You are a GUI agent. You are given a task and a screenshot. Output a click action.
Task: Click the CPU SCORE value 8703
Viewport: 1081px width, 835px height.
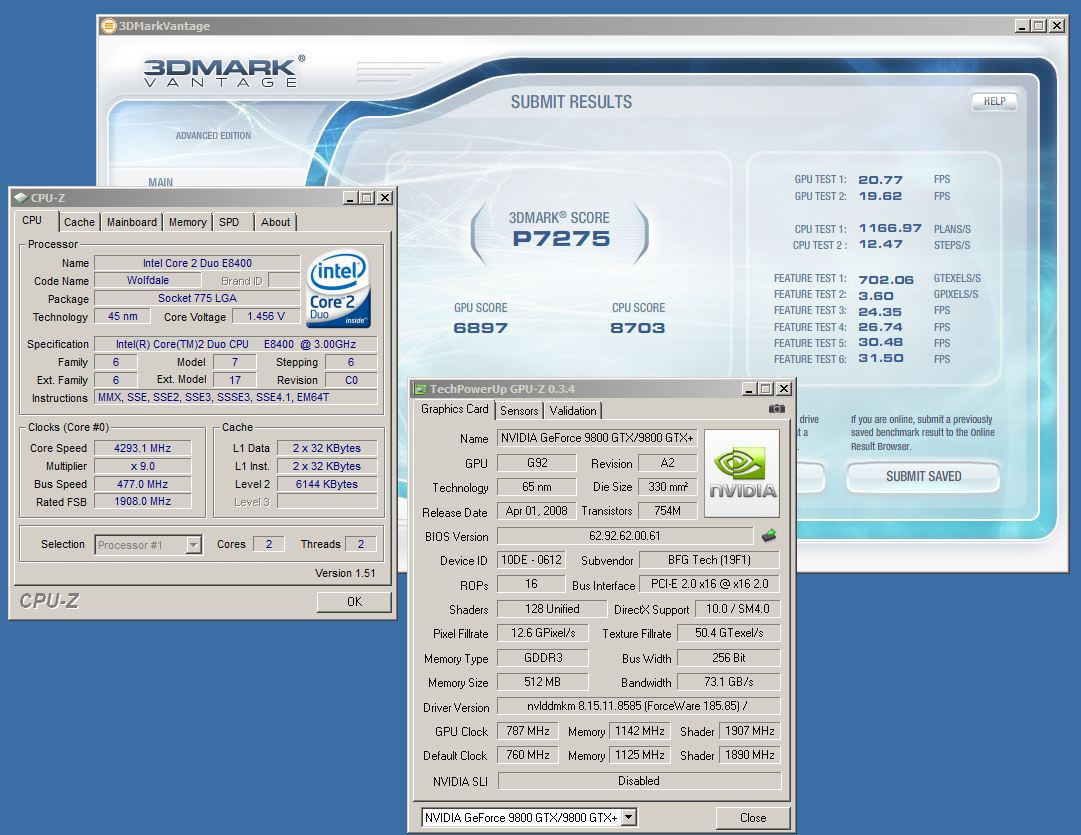tap(638, 328)
